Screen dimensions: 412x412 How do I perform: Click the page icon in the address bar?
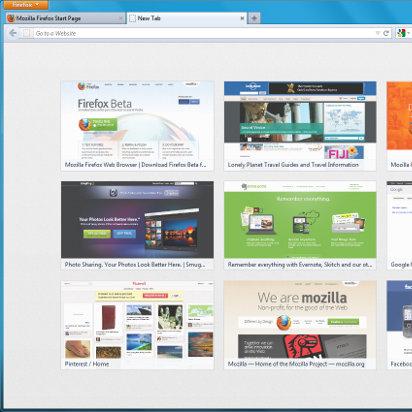(x=27, y=33)
